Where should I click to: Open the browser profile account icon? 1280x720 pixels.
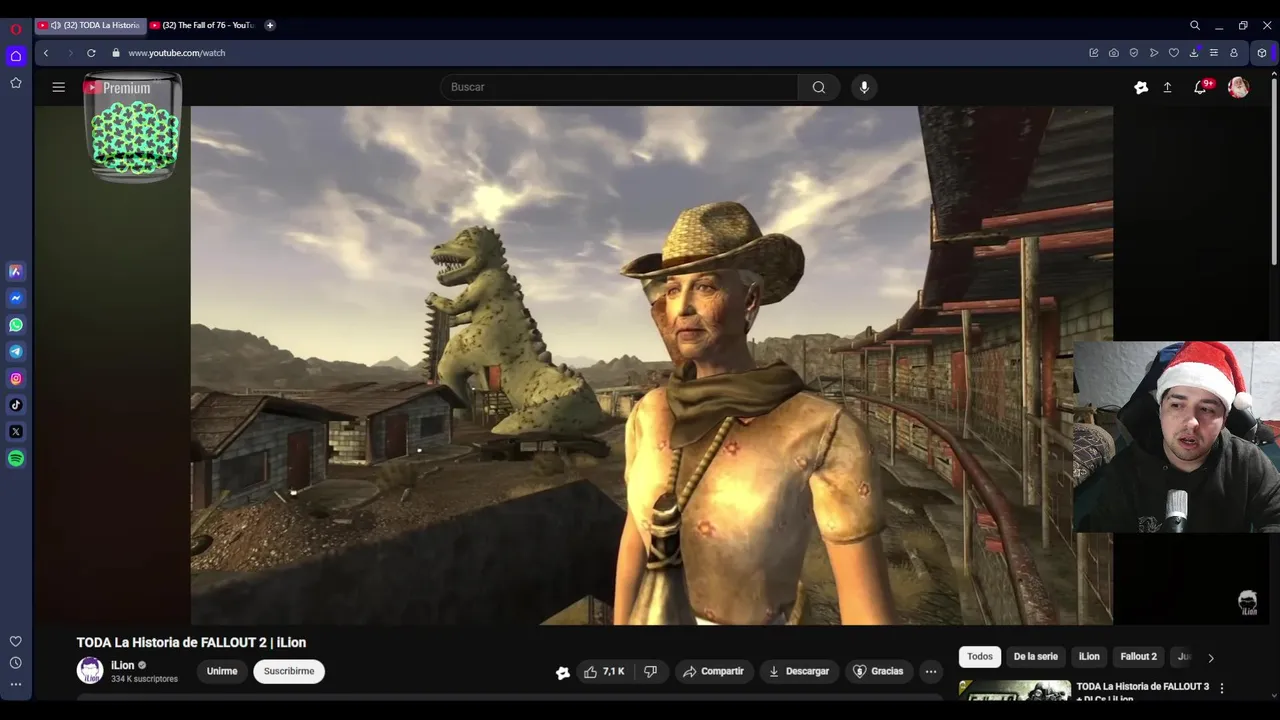click(1234, 53)
